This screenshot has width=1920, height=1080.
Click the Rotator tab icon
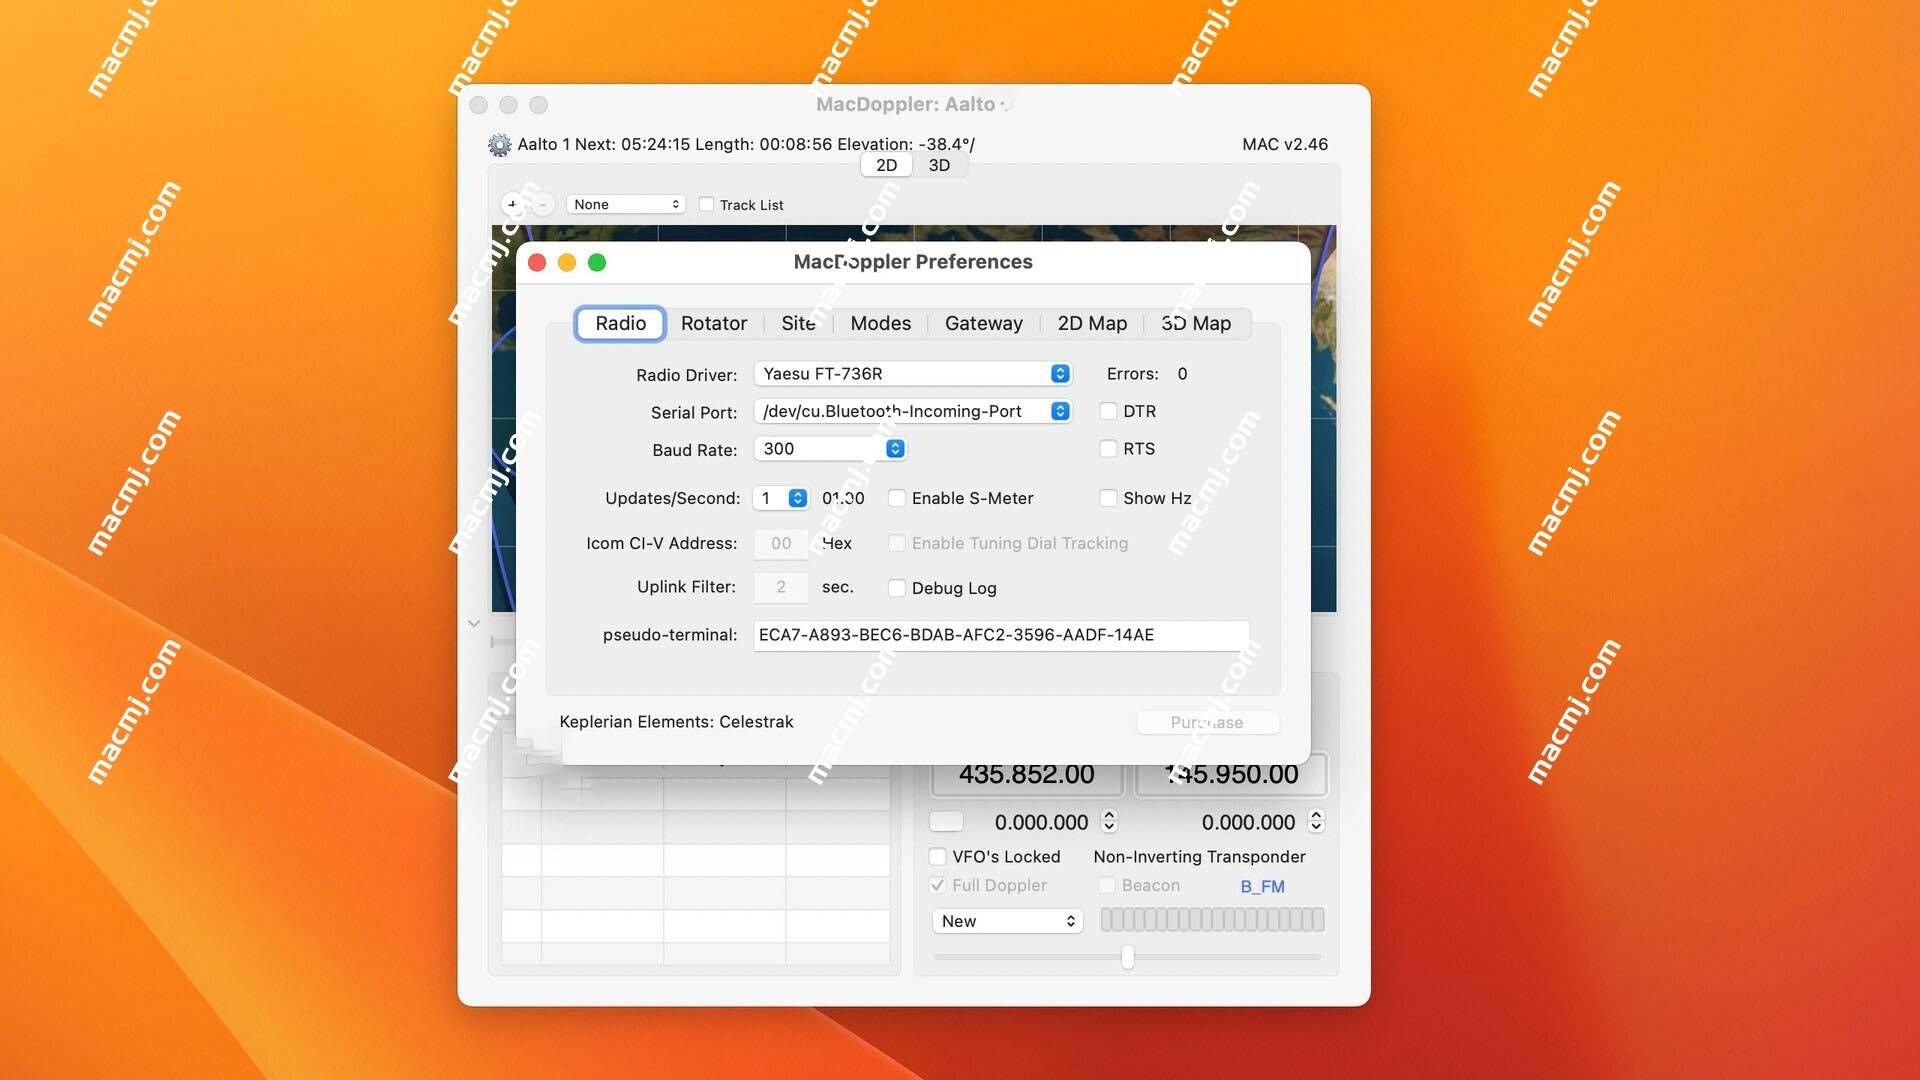(713, 323)
